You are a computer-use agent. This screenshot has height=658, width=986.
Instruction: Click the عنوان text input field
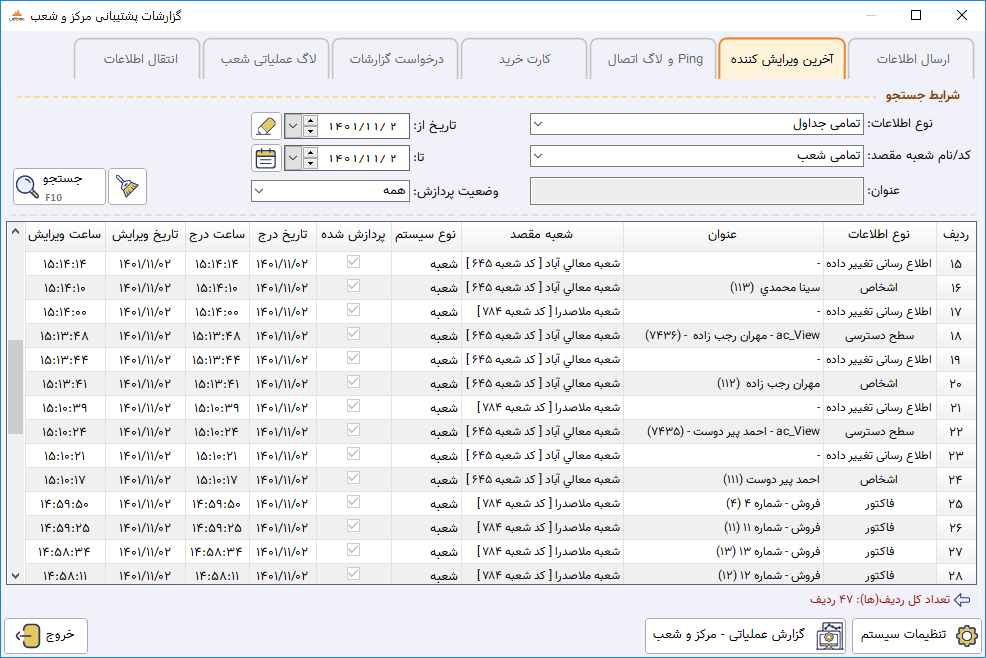pos(697,191)
